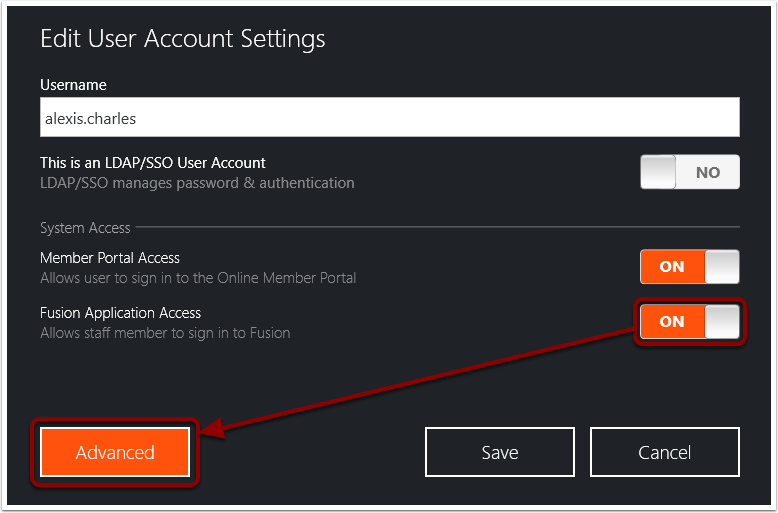Cancel editing user account settings

[x=665, y=452]
